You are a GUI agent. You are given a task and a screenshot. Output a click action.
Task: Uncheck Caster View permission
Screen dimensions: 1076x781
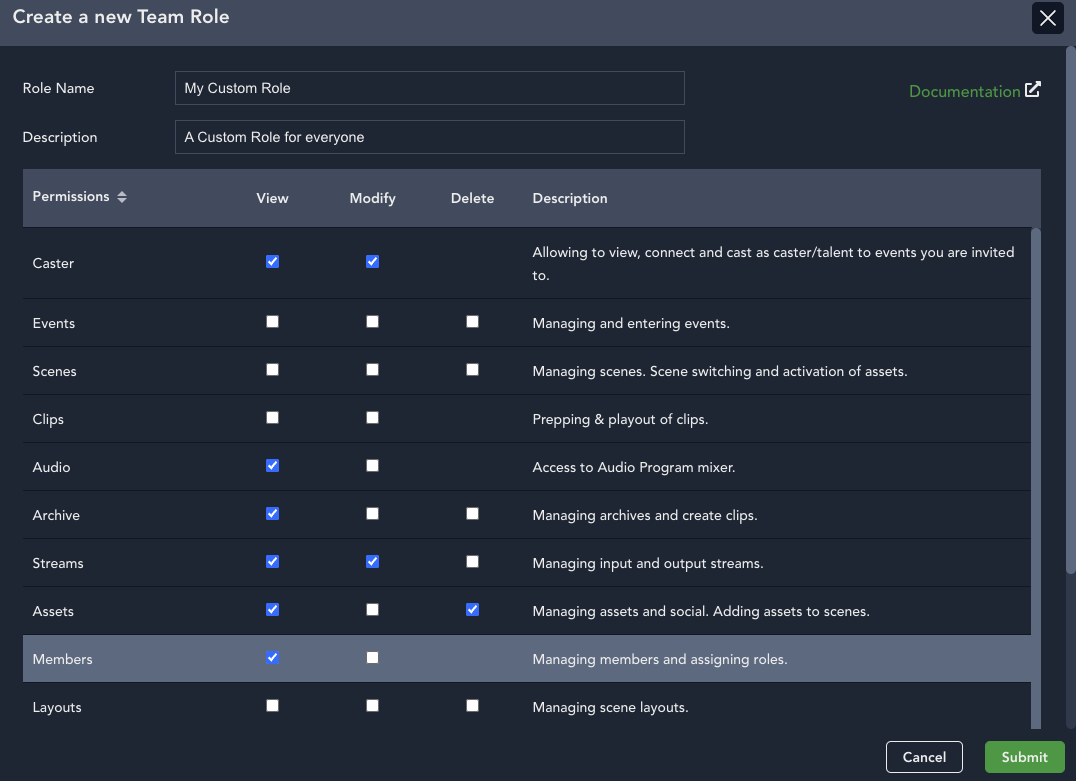[x=272, y=262]
